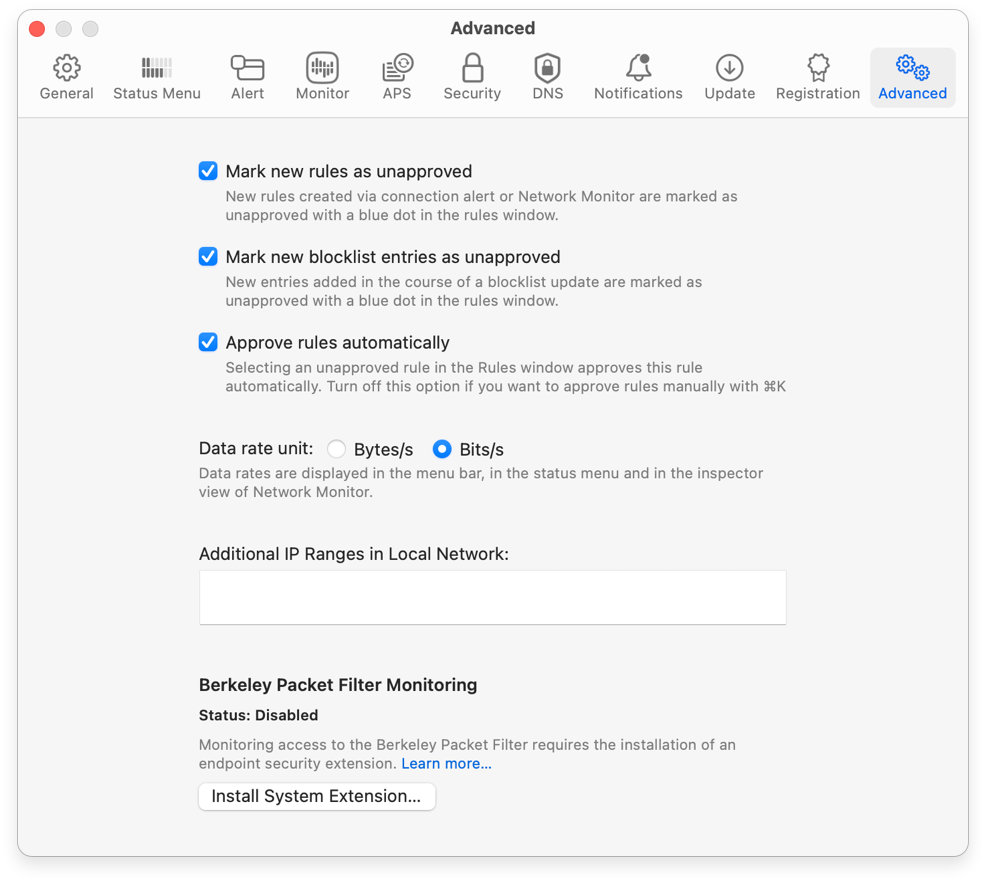Select Bits/s data rate unit
This screenshot has height=882, width=986.
click(442, 449)
